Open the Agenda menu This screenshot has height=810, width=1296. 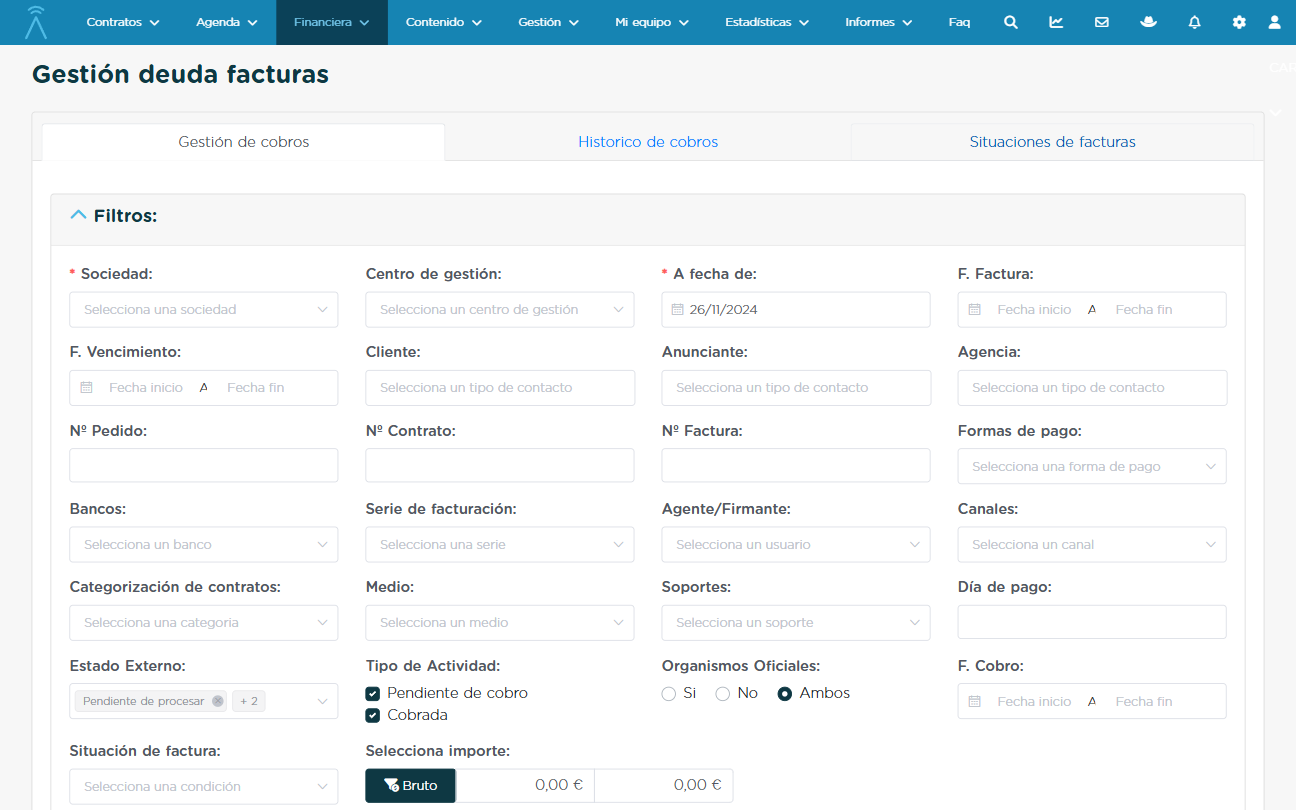[x=226, y=22]
